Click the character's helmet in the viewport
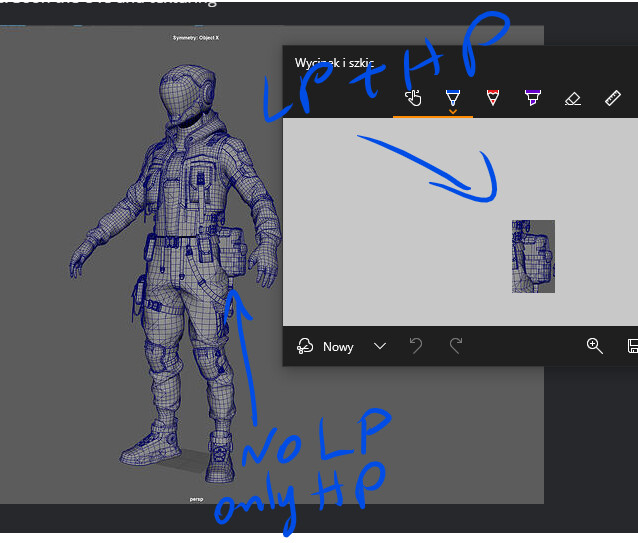638x543 pixels. click(x=188, y=97)
